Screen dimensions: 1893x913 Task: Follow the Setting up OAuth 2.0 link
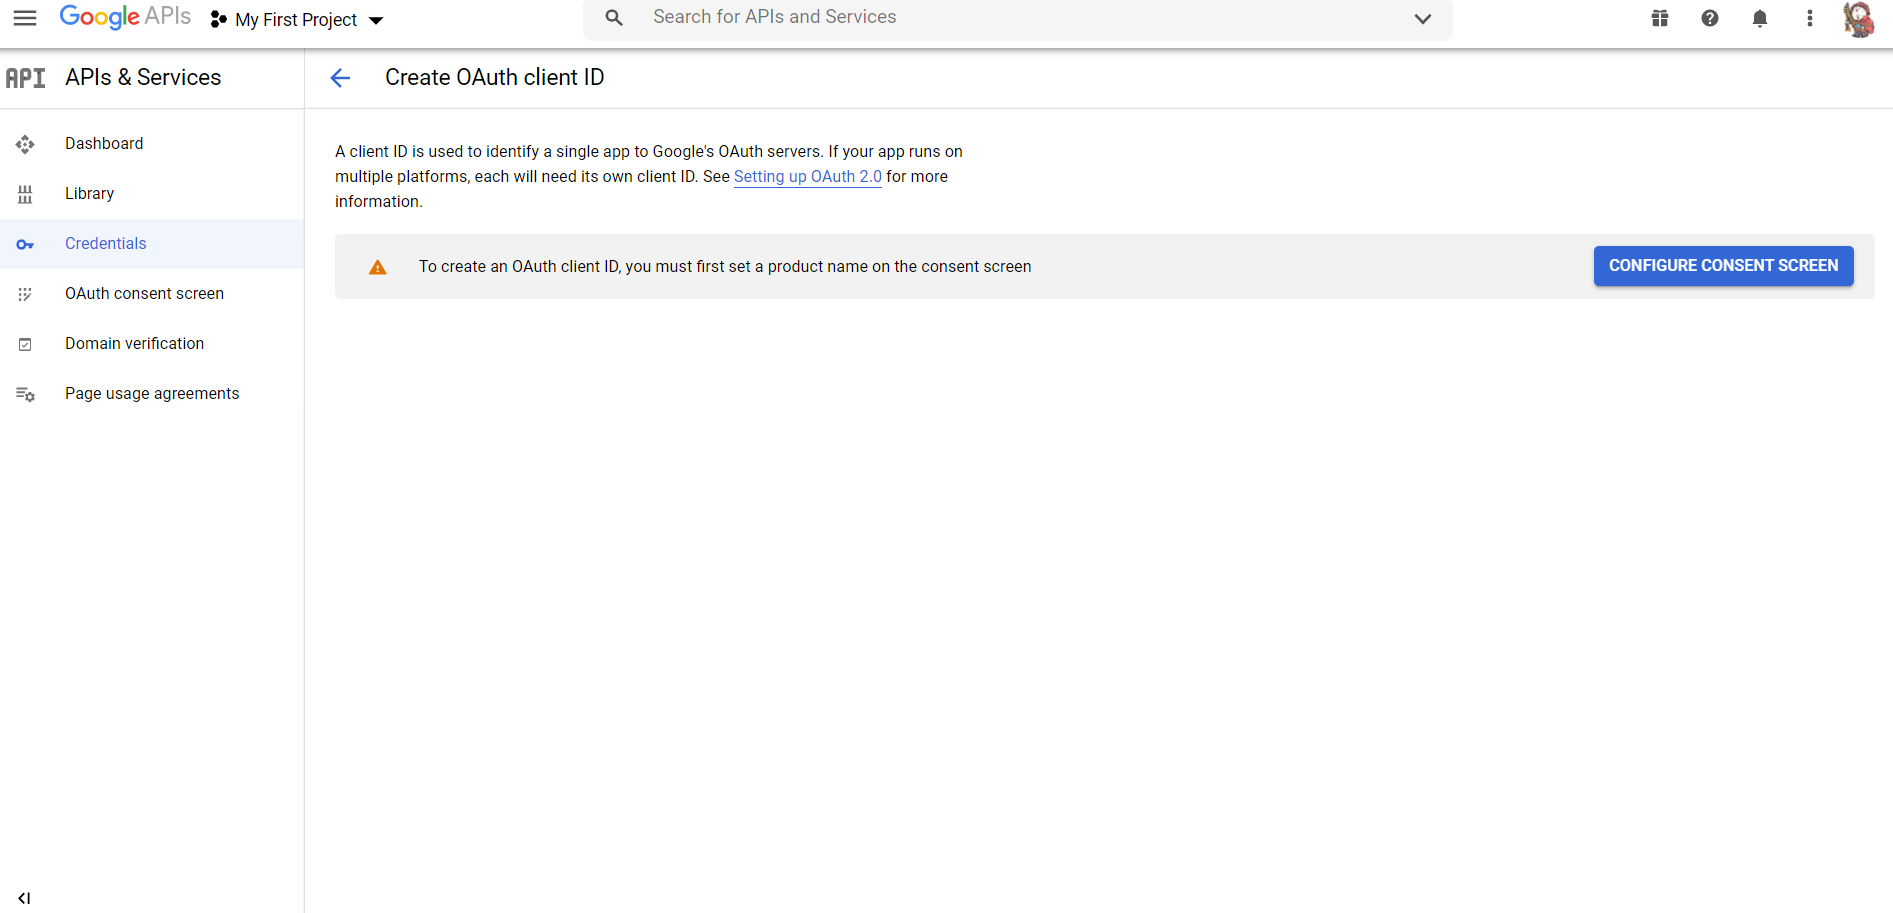pos(807,177)
